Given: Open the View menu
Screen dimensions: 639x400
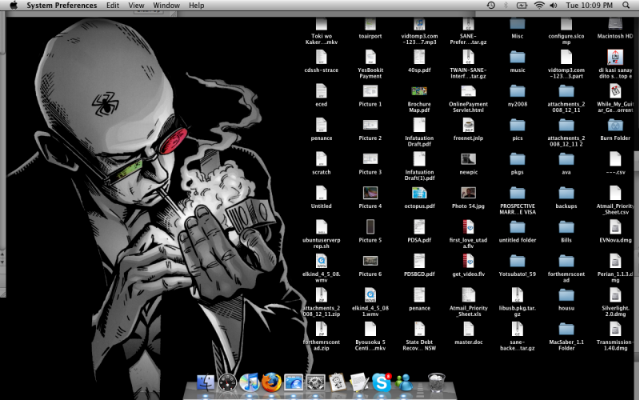Looking at the screenshot, I should (136, 5).
